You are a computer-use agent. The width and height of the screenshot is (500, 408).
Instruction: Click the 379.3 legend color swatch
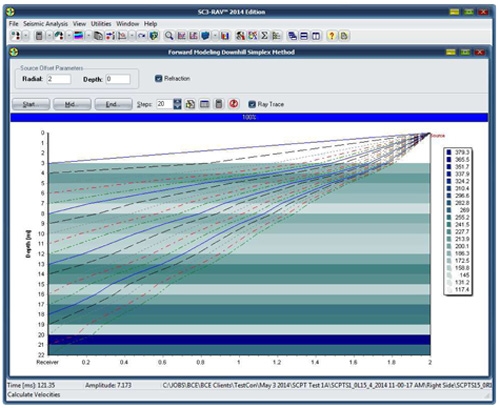[449, 152]
